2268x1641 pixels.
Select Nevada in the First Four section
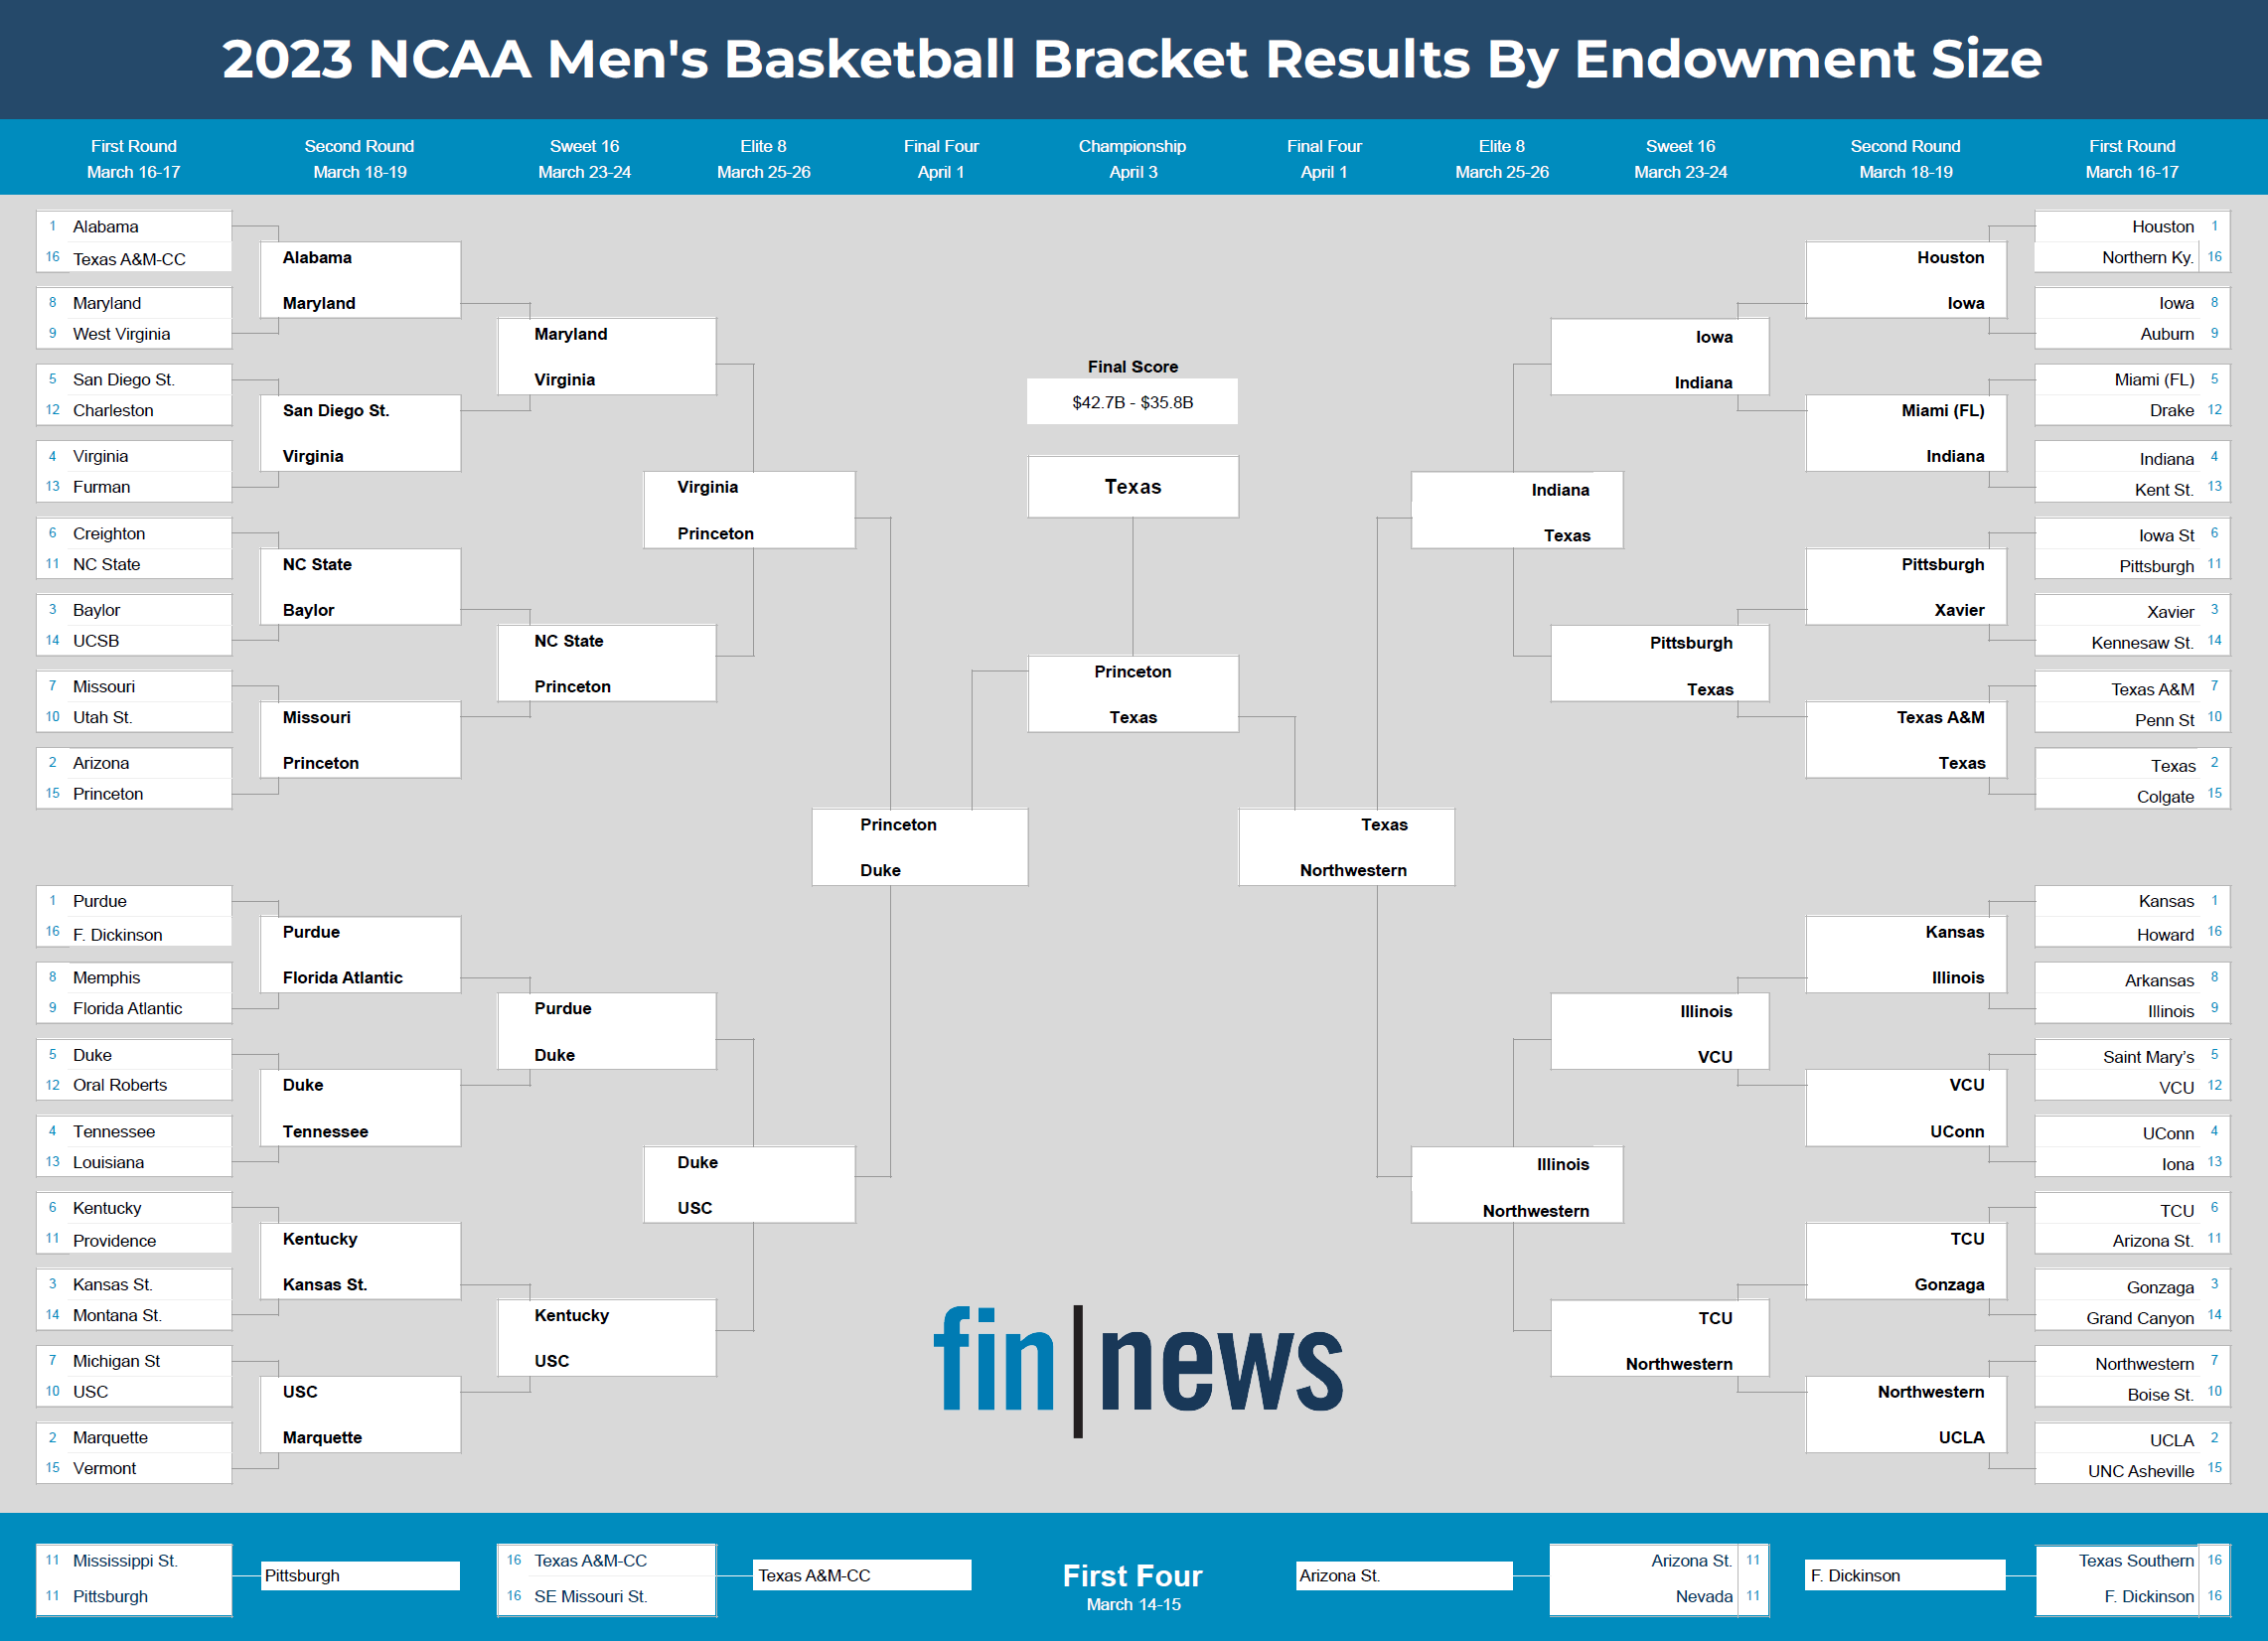click(1703, 1596)
